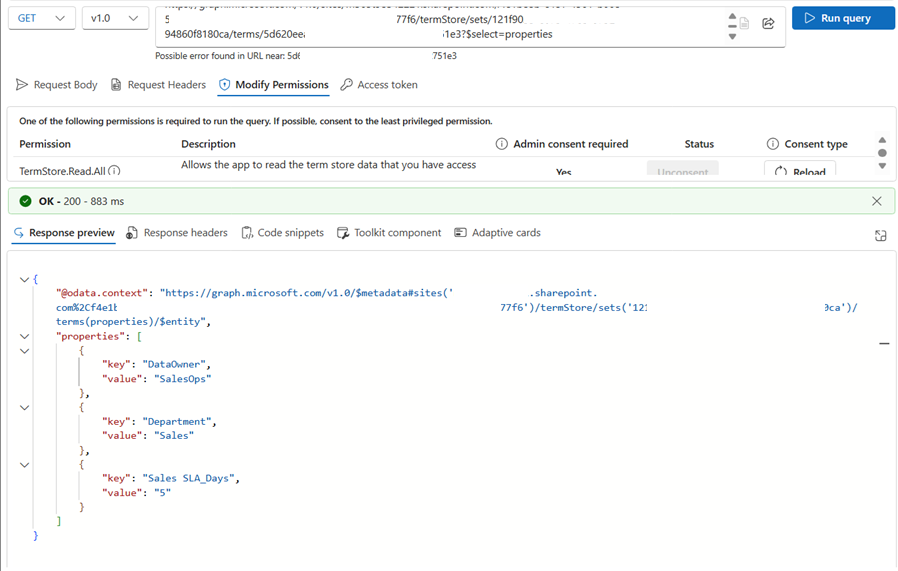This screenshot has height=571, width=898.
Task: Switch to the Request Headers tab
Action: click(x=158, y=85)
